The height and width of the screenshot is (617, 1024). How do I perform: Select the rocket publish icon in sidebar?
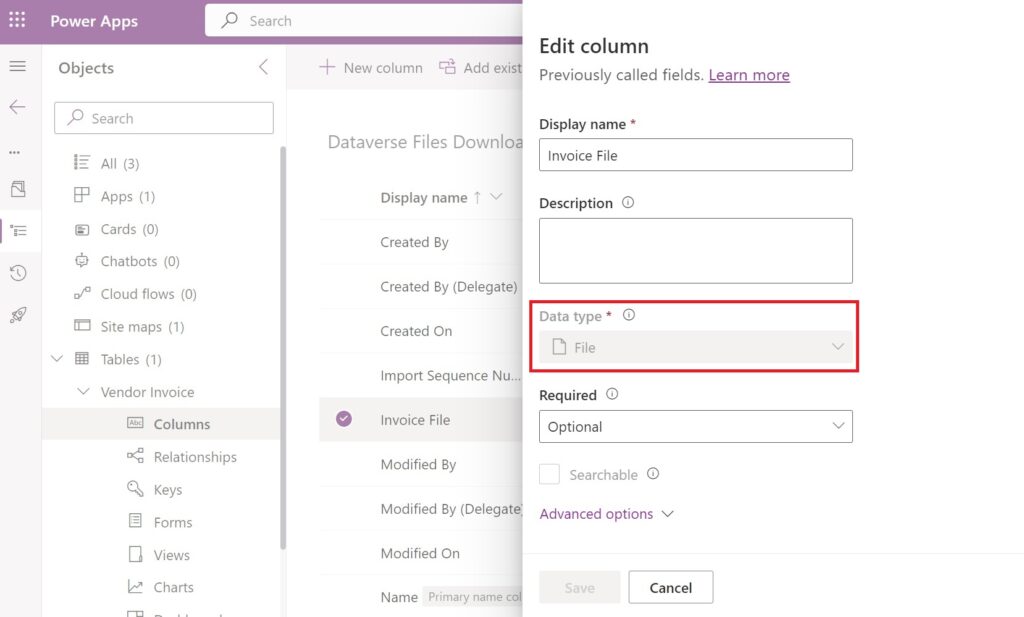point(18,313)
